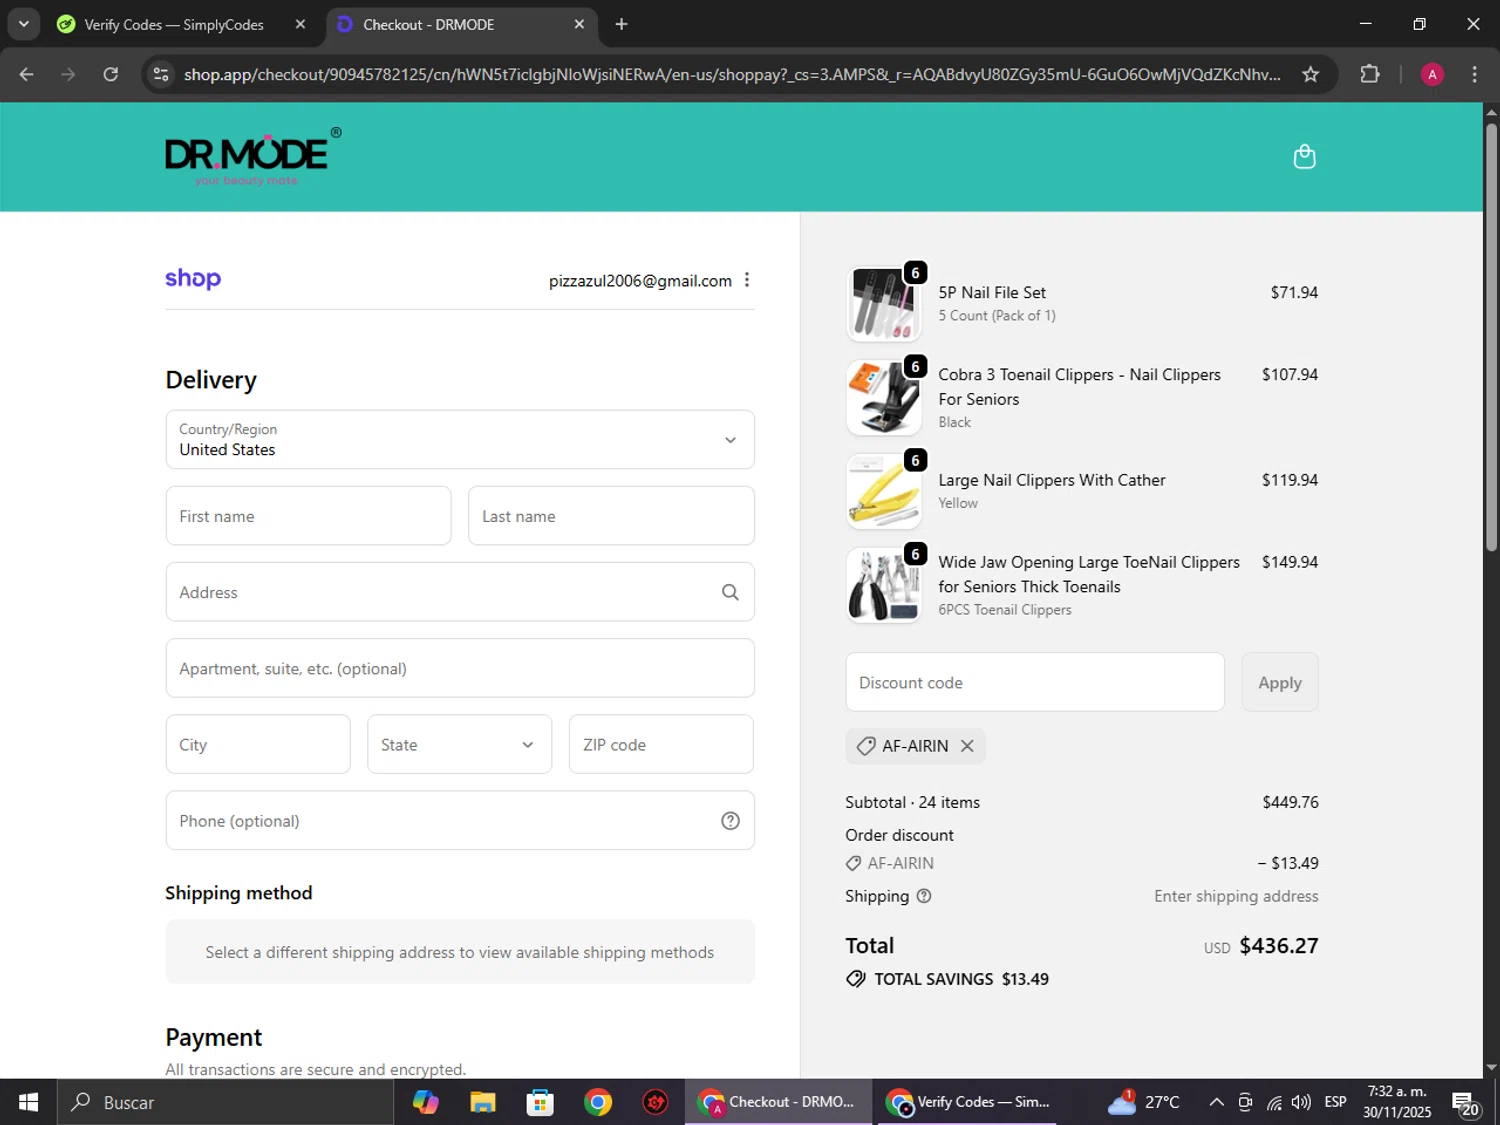
Task: Open the tab search dropdown arrow
Action: [x=24, y=24]
